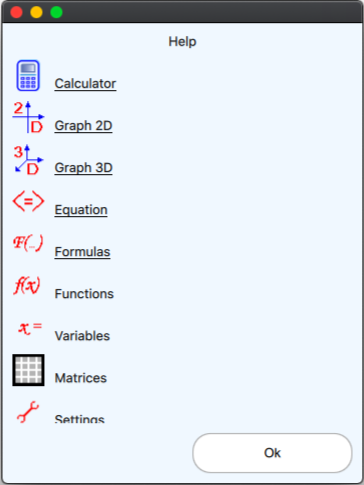Click the Formulas F(...) icon

pos(28,243)
